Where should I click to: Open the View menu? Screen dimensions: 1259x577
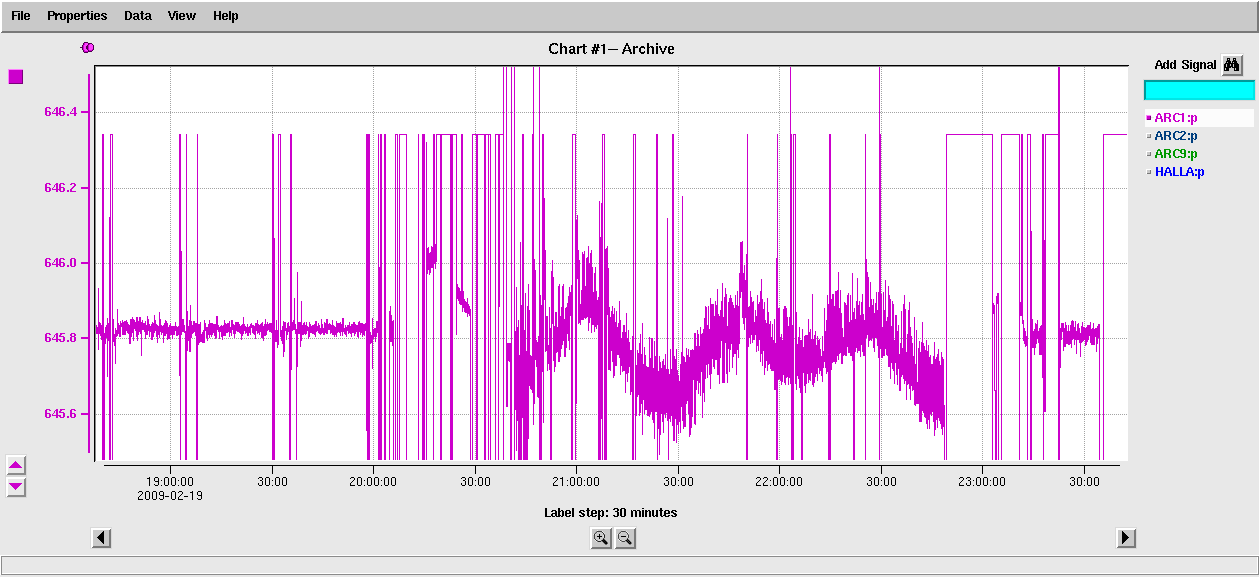[x=182, y=16]
